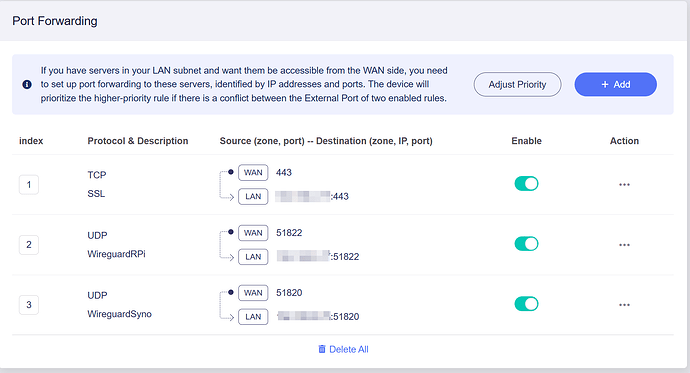Click the trash icon beside Delete All
This screenshot has width=690, height=373.
322,349
